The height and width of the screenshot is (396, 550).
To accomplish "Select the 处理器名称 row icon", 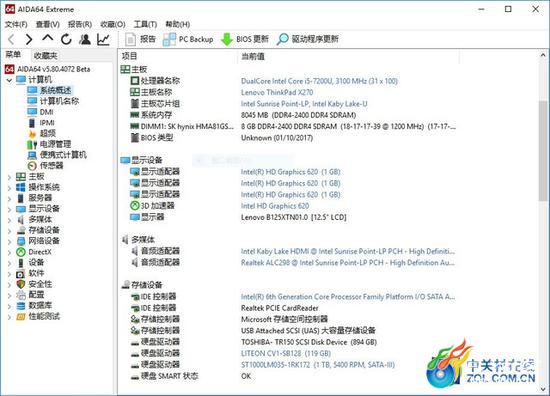I will point(135,81).
